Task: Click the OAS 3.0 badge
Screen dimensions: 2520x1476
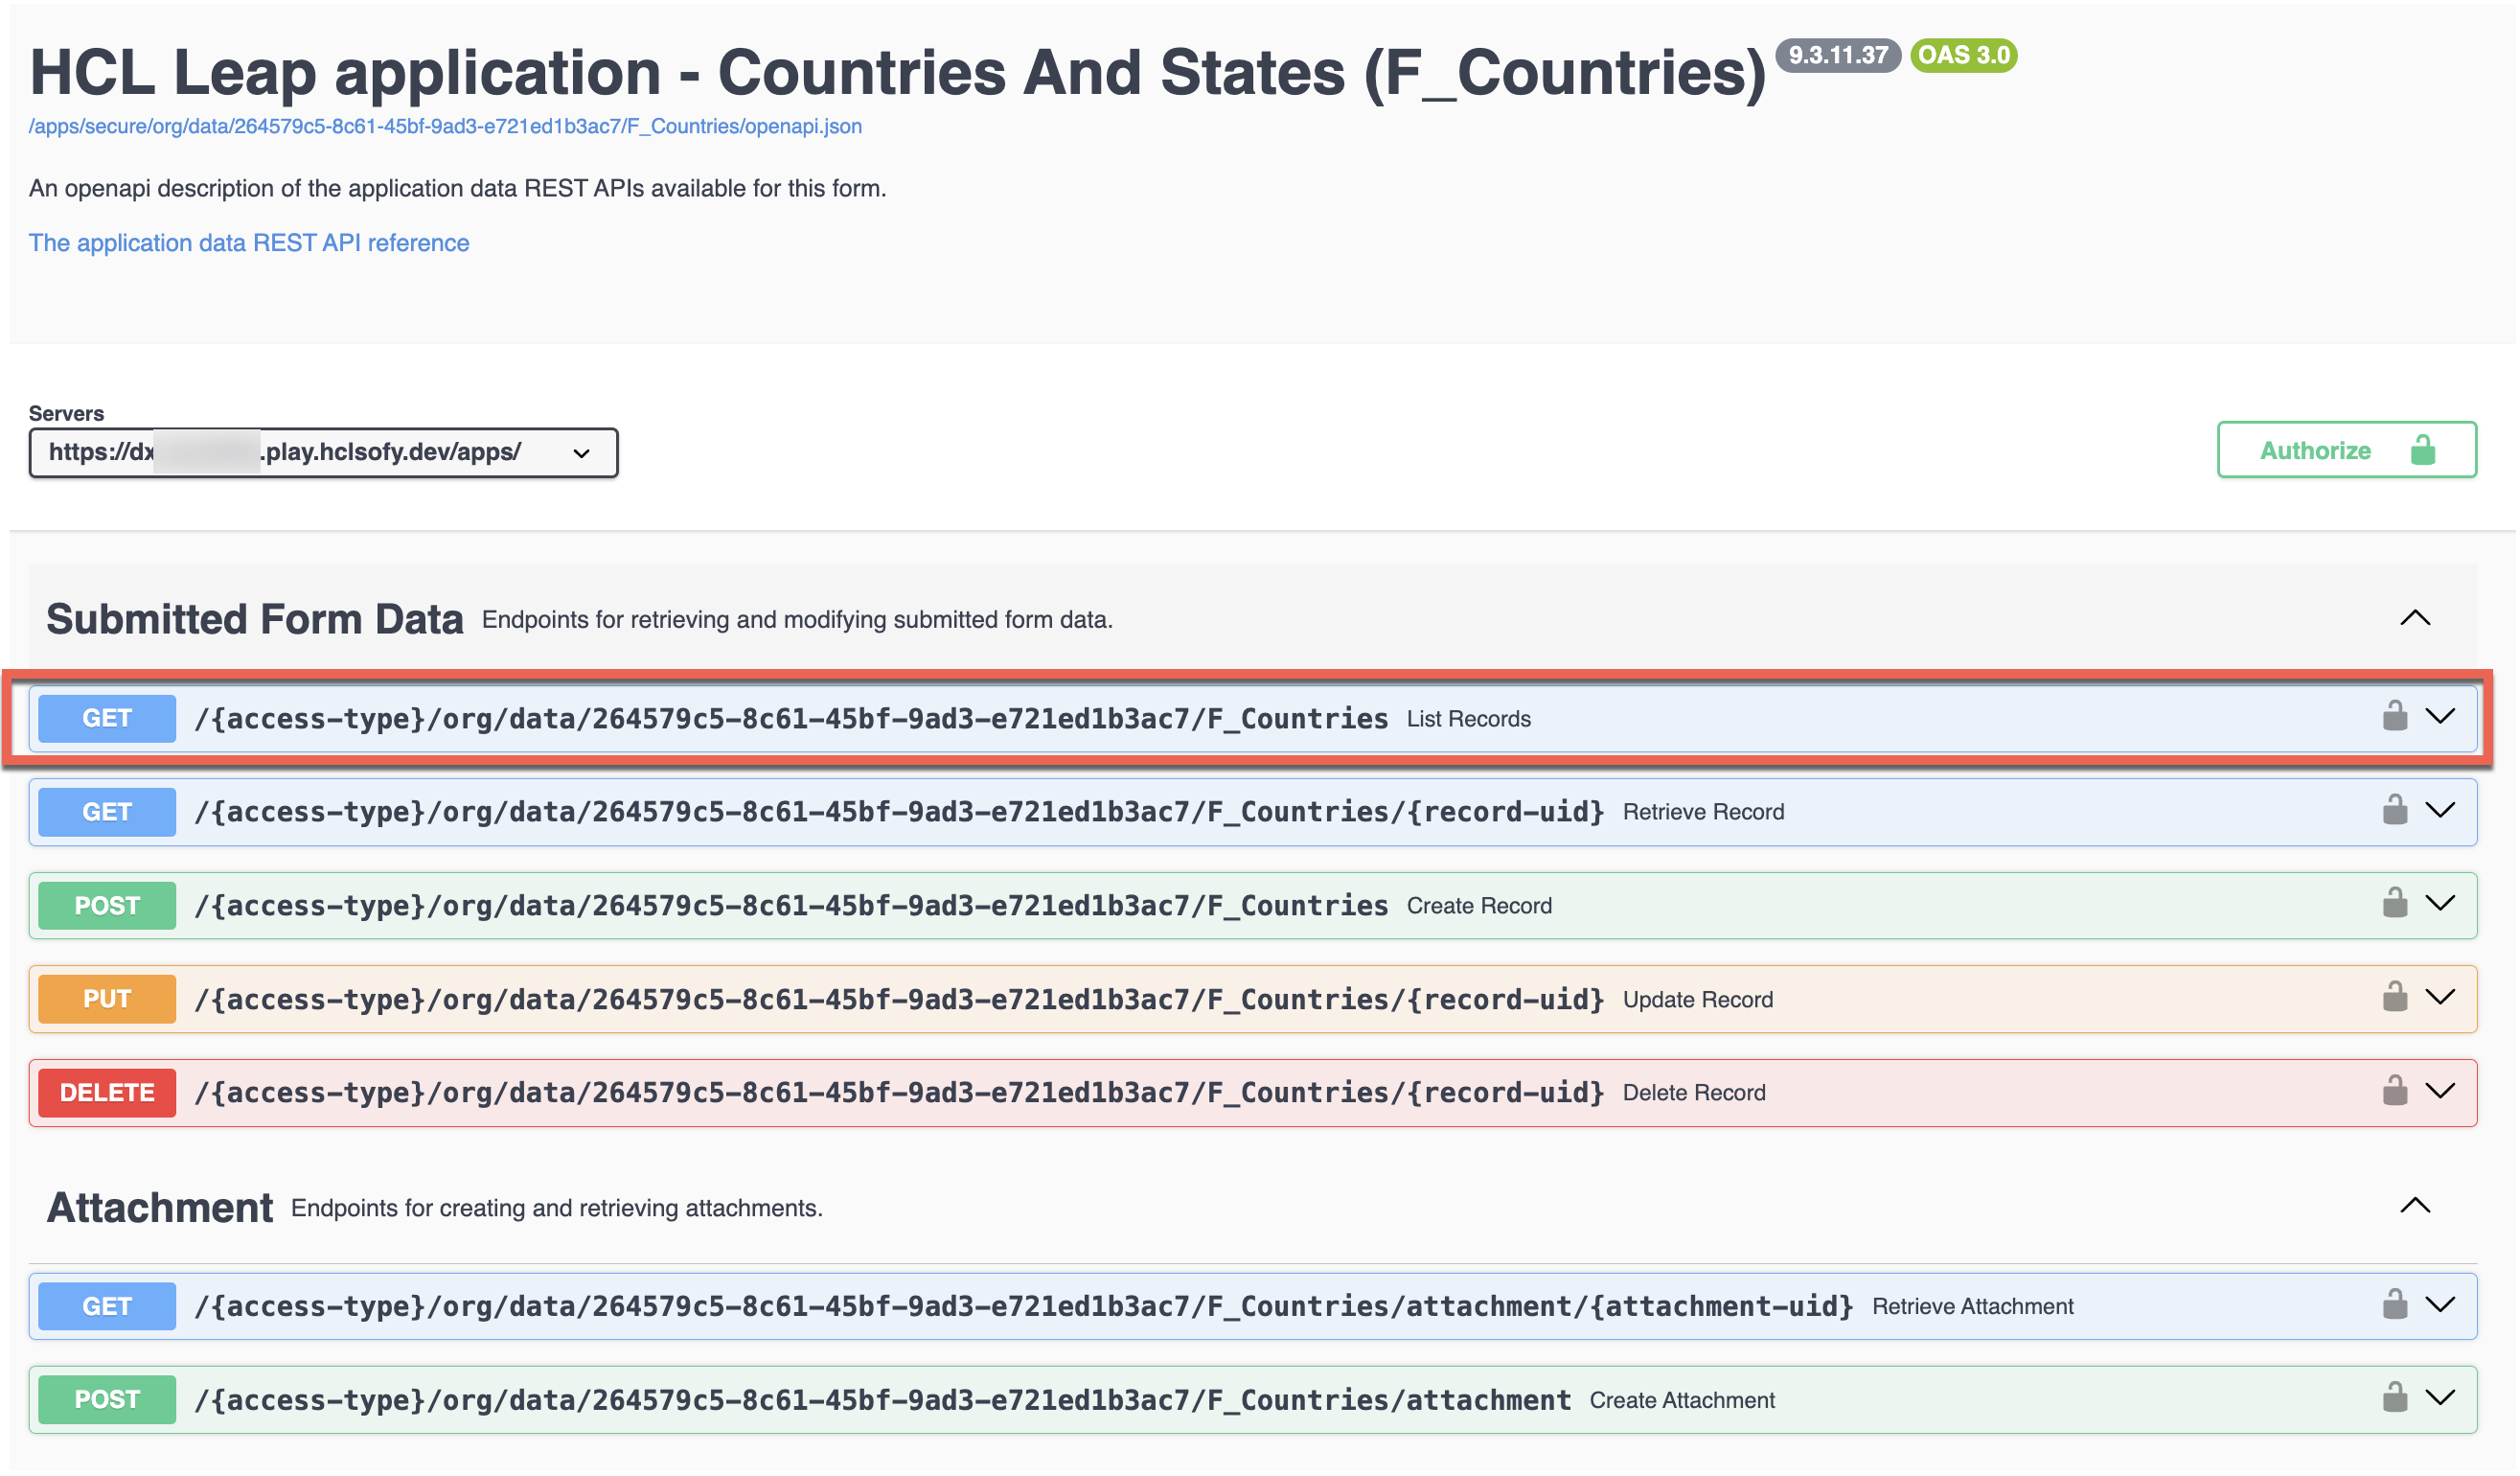Action: [x=1963, y=55]
